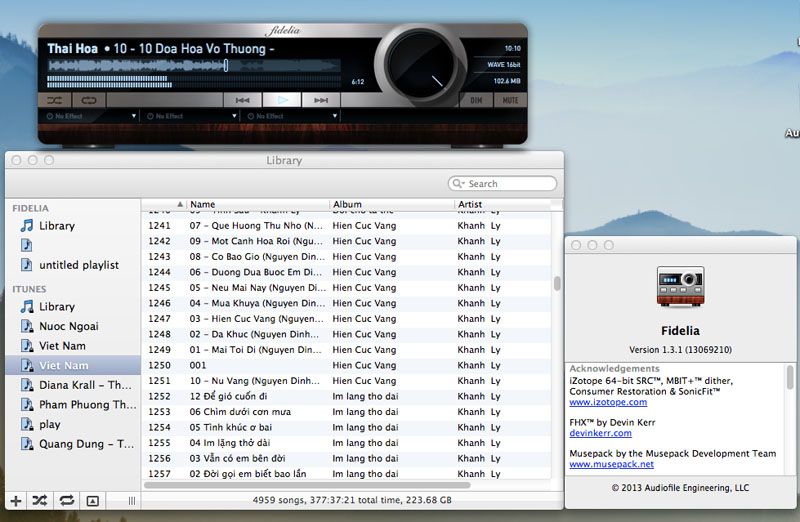Image resolution: width=800 pixels, height=522 pixels.
Task: Toggle sort order on number column arrow
Action: tap(180, 204)
